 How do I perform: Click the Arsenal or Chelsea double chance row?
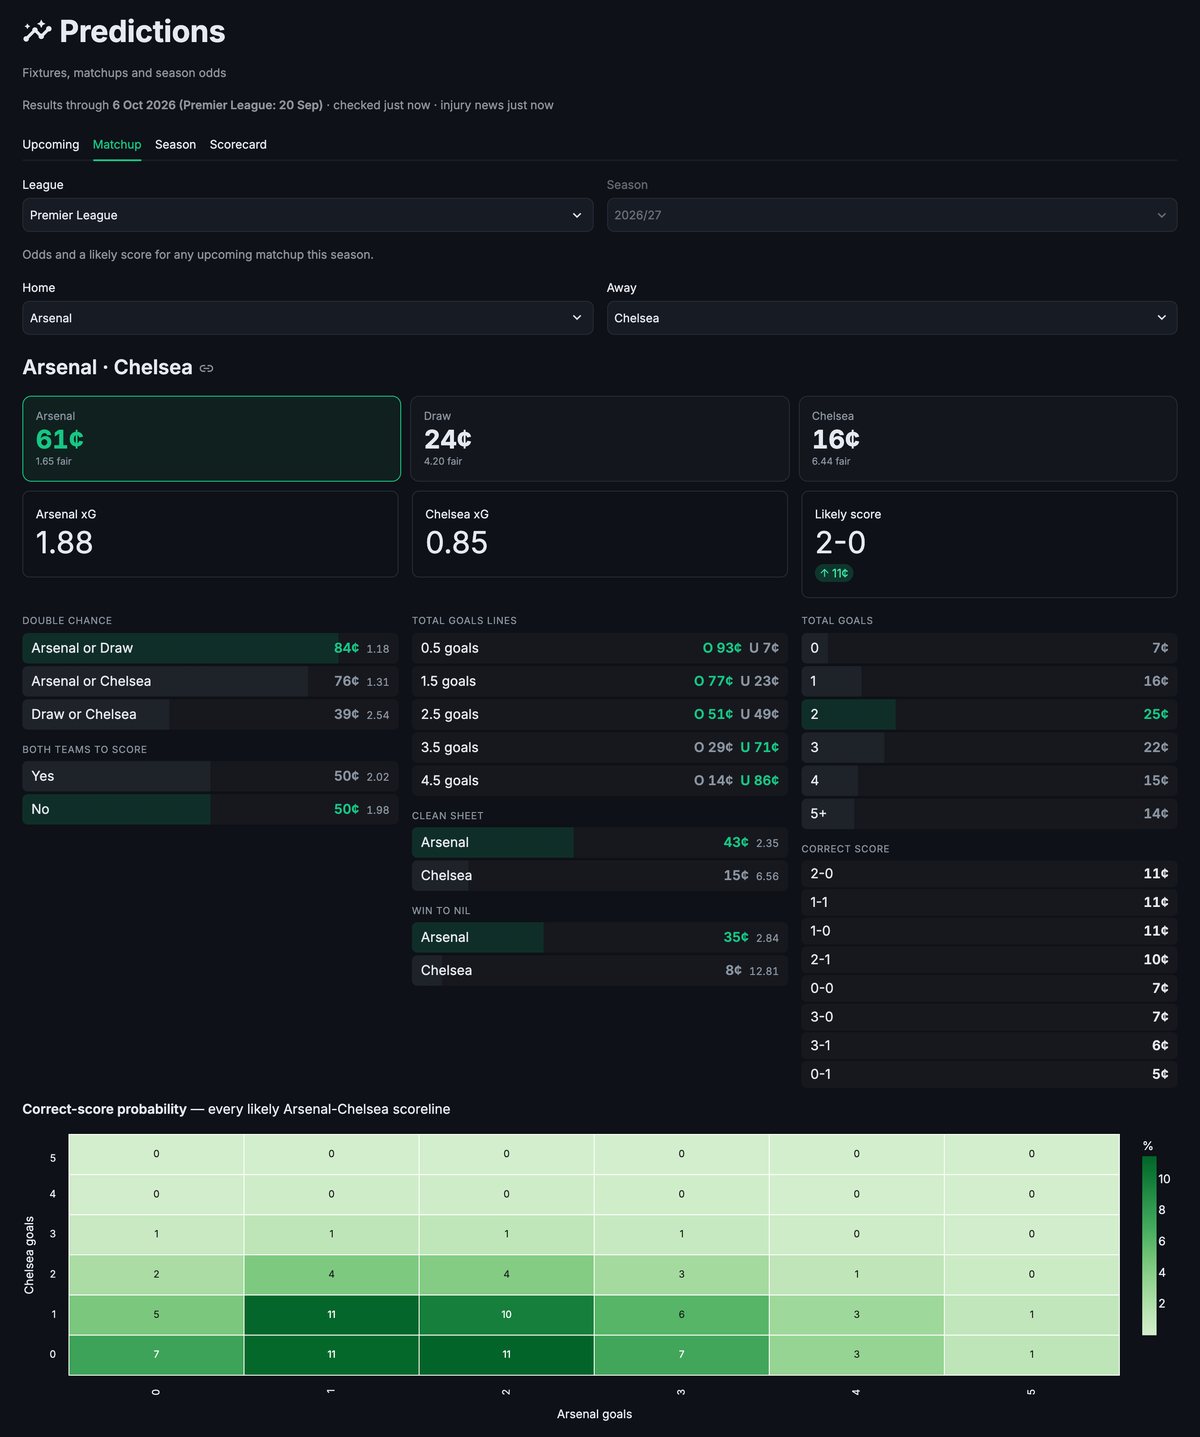(x=210, y=681)
